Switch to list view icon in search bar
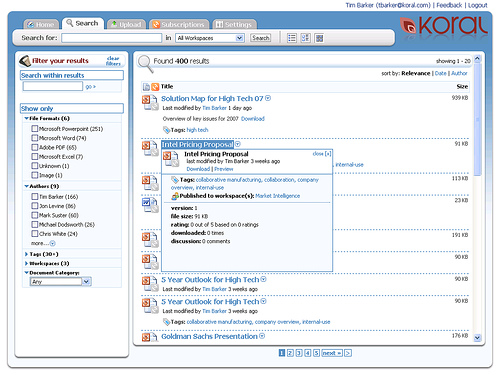Viewport: 500px width, 375px height. click(x=292, y=38)
